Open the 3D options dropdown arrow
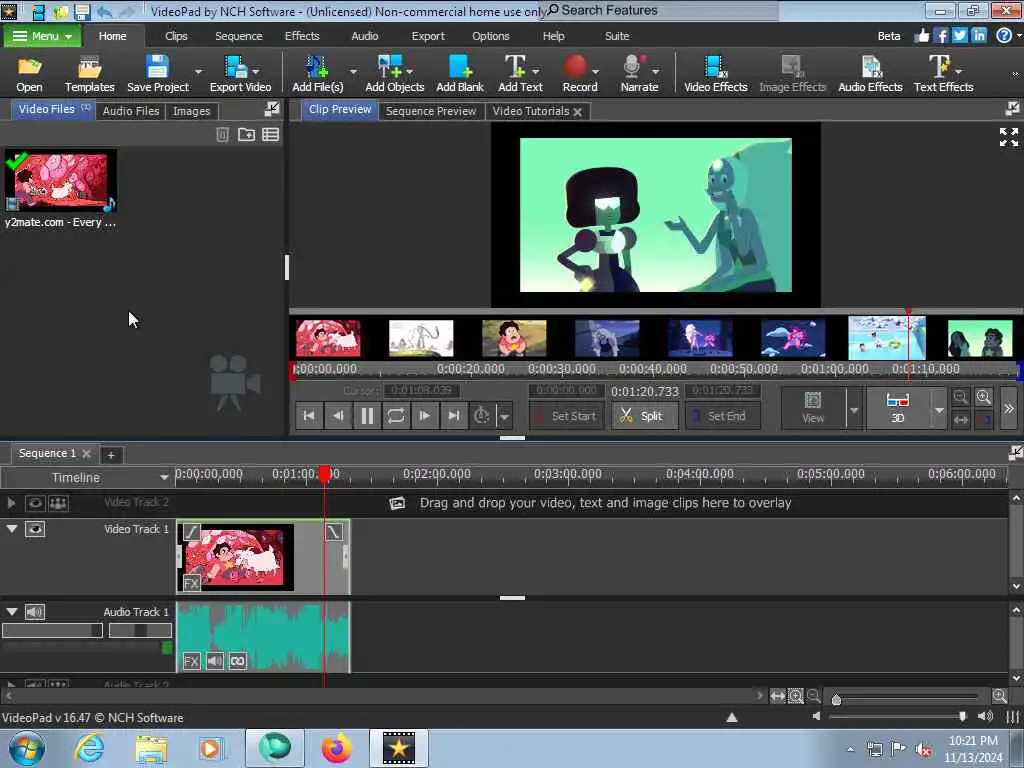Viewport: 1024px width, 768px height. coord(938,409)
